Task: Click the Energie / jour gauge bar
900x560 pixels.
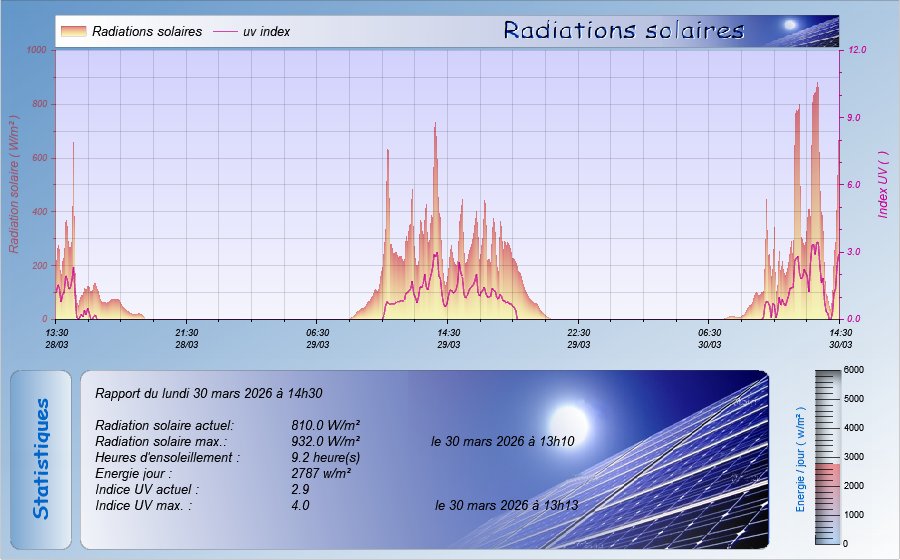Action: pyautogui.click(x=829, y=456)
